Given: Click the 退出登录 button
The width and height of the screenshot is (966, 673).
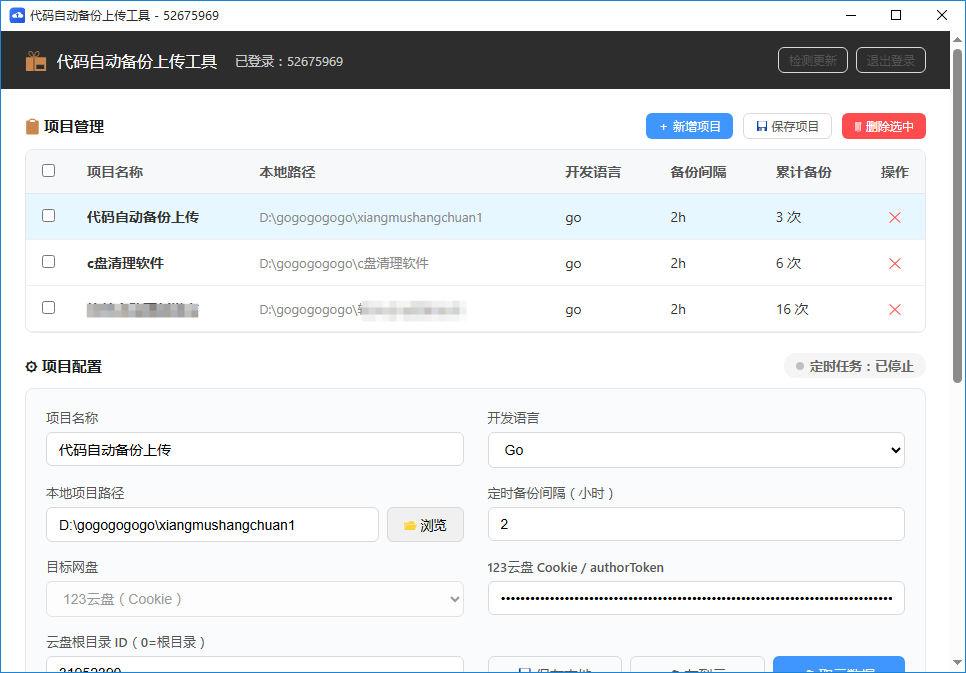Looking at the screenshot, I should (x=890, y=60).
